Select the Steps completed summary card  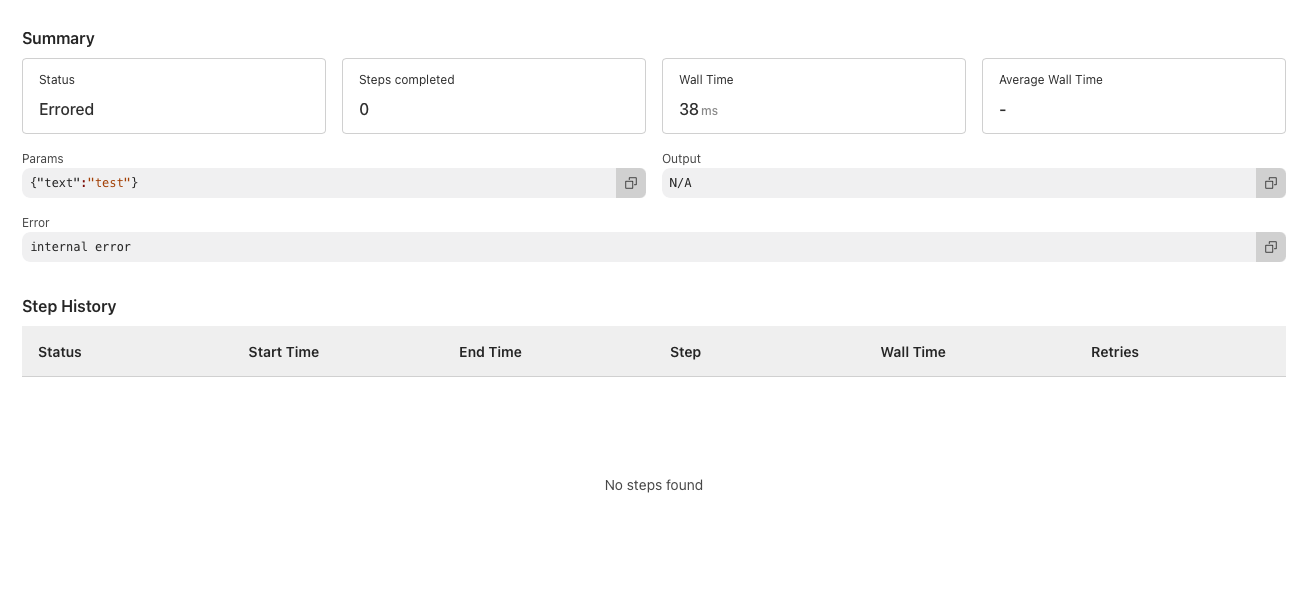pos(494,96)
